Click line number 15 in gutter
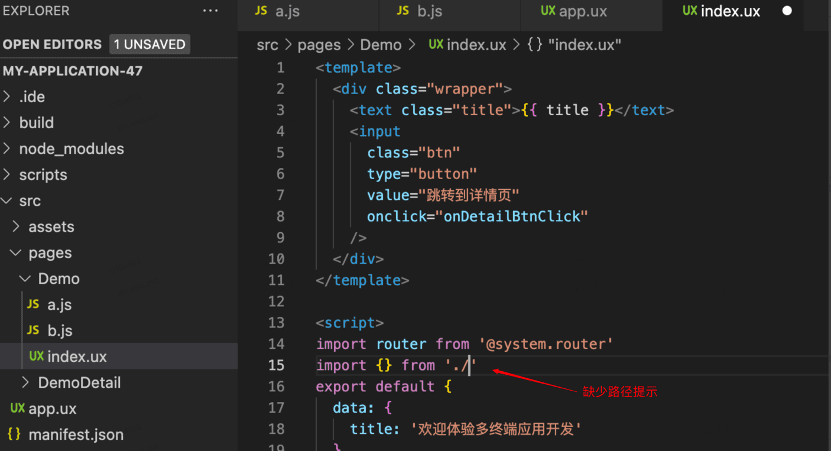The width and height of the screenshot is (832, 452). click(276, 365)
